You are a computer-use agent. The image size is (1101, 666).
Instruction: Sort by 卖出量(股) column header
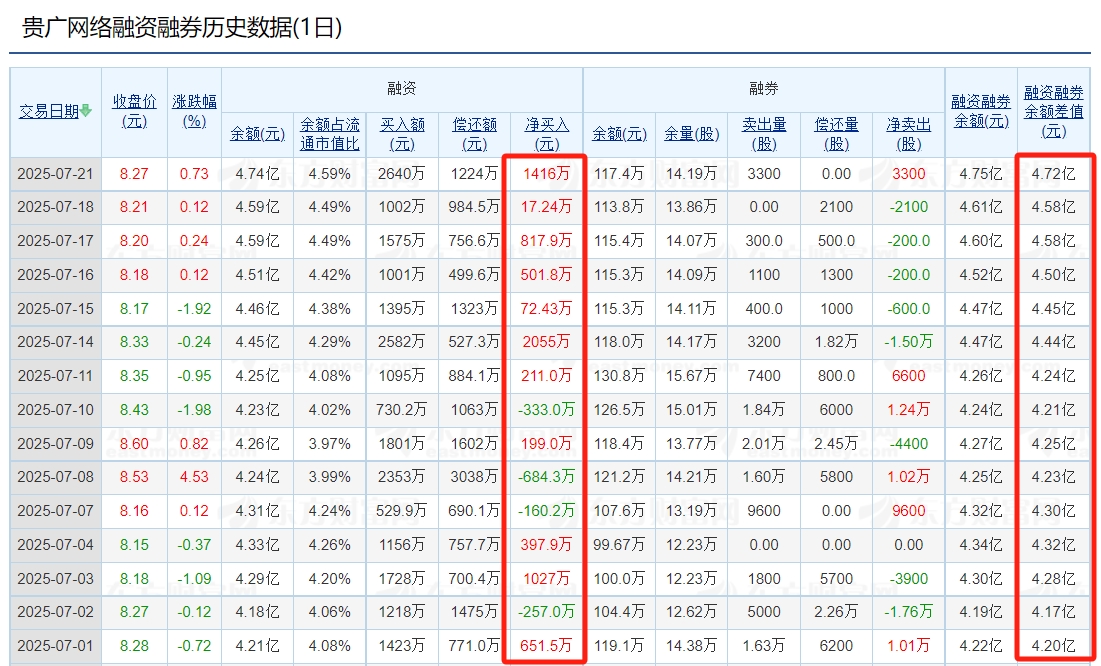tap(764, 134)
